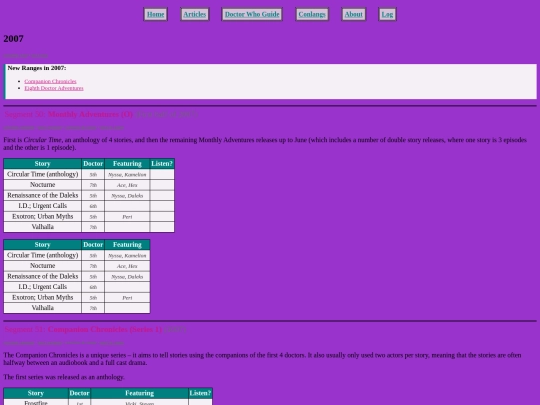540x405 pixels.
Task: Click the Listen? header in the first table
Action: 162,164
